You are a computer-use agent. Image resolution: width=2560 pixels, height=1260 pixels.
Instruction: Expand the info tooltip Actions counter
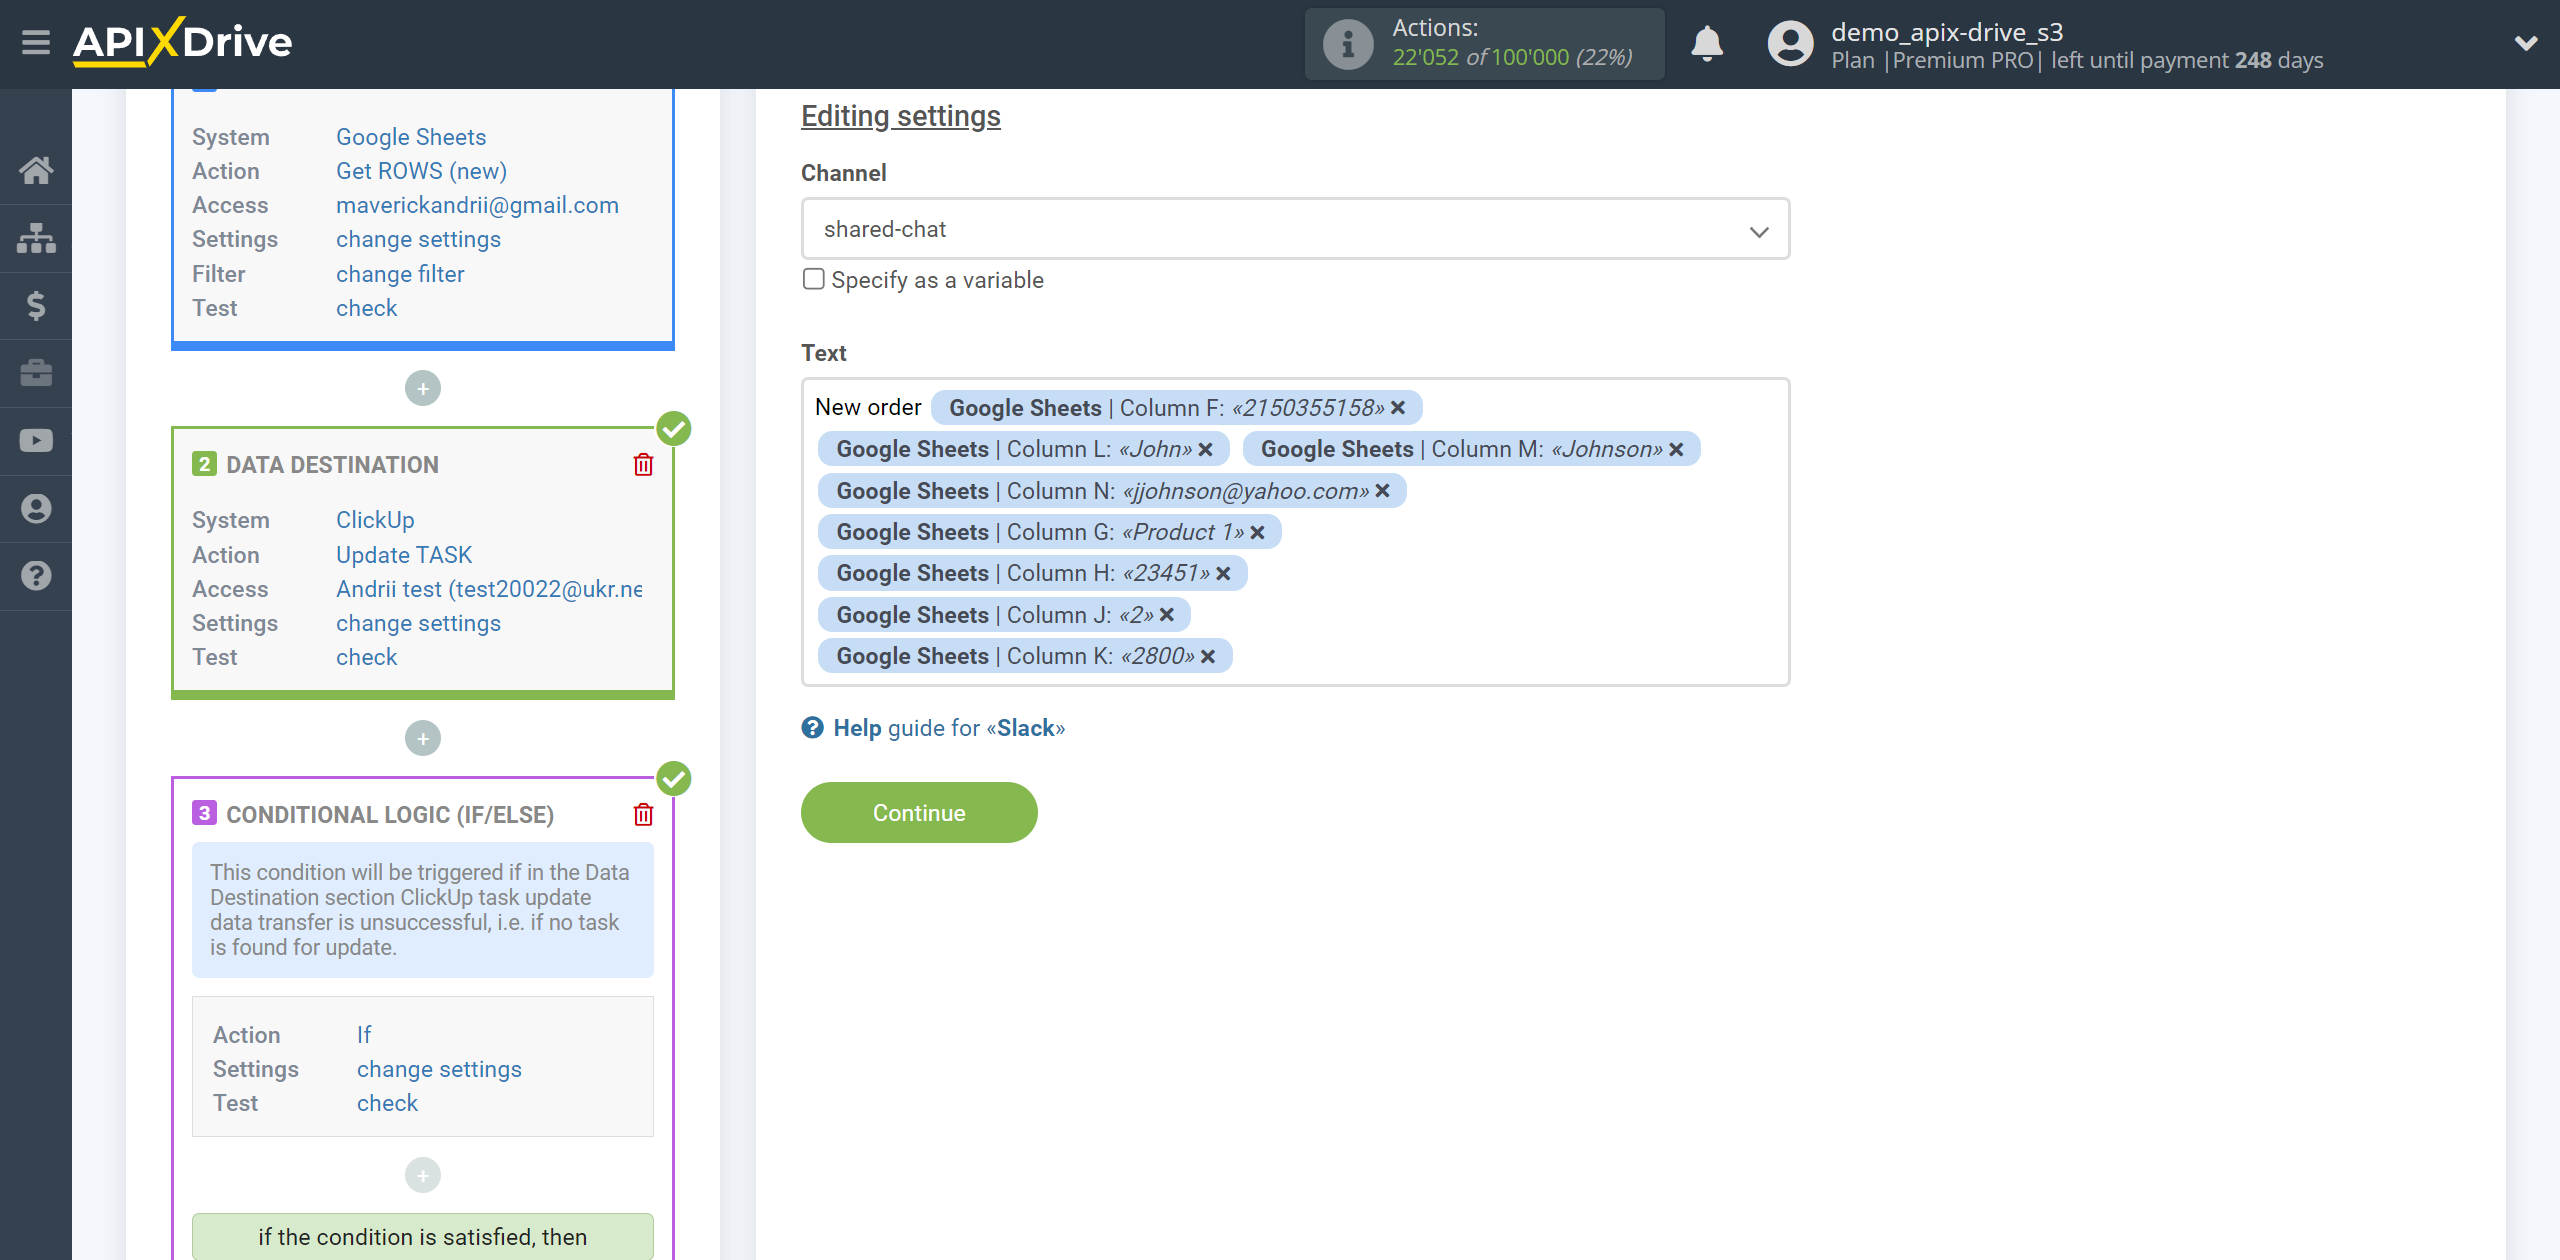point(1349,44)
